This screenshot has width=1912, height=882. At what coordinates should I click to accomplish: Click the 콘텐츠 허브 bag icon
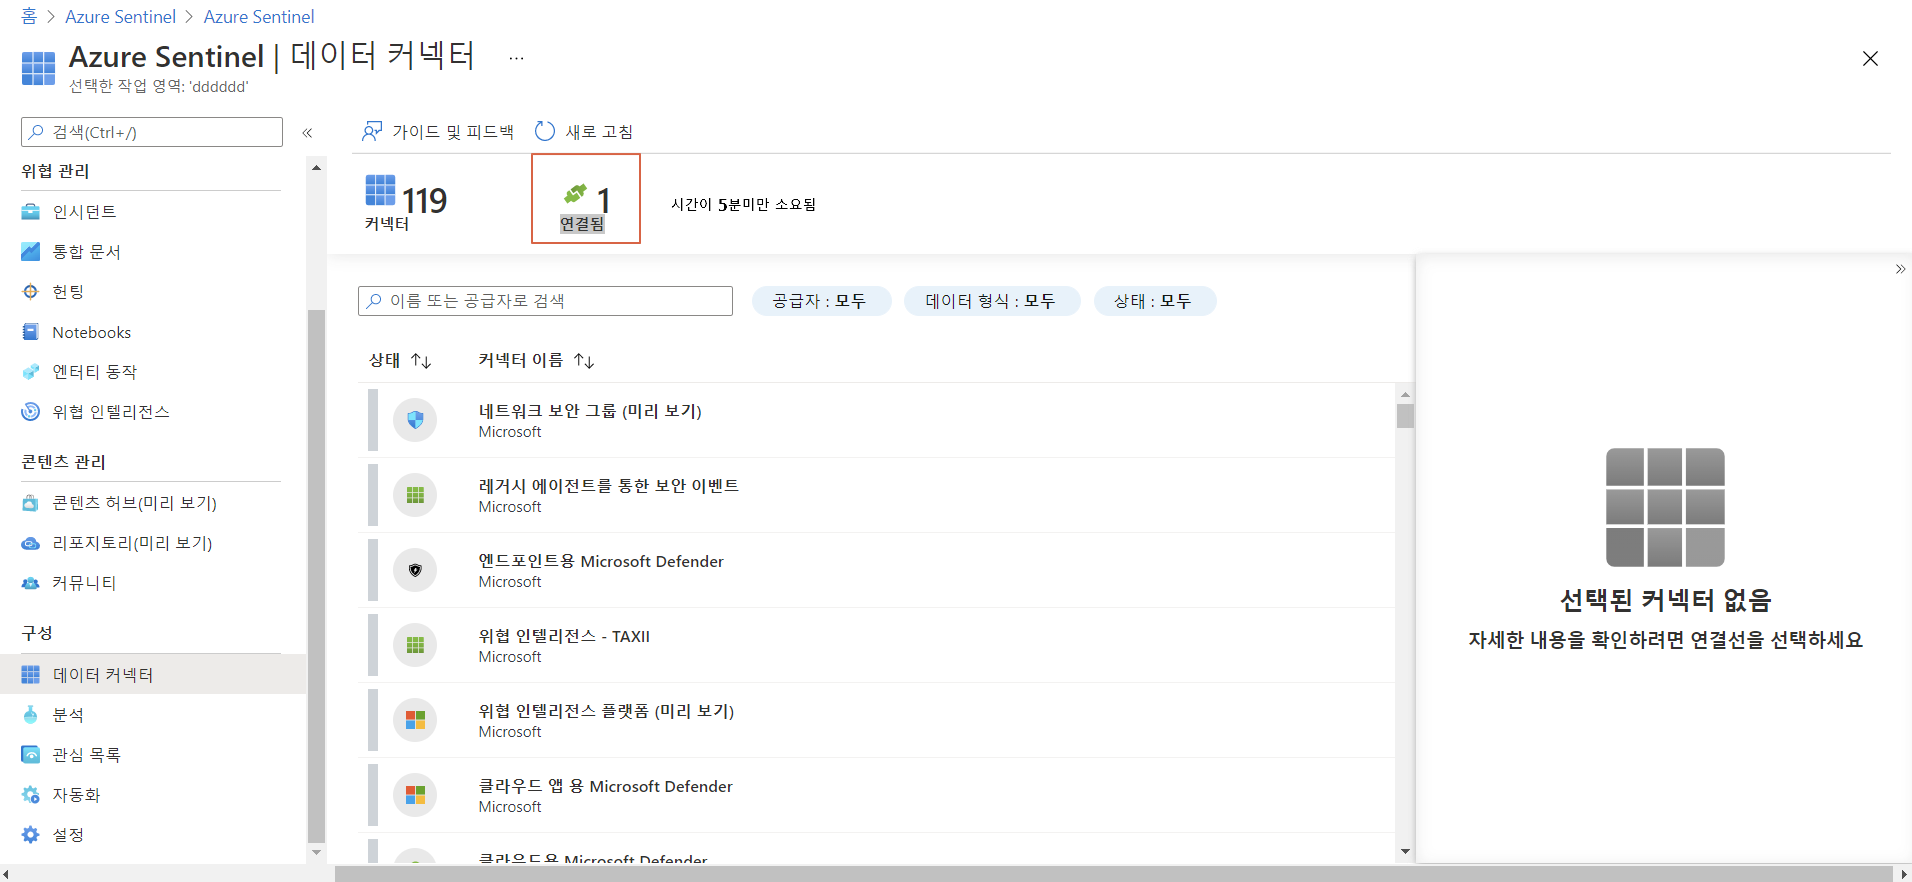[31, 503]
